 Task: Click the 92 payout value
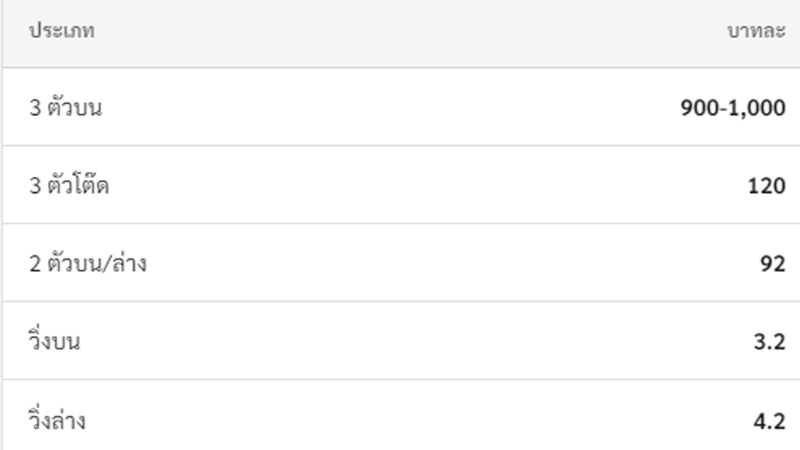coord(772,264)
